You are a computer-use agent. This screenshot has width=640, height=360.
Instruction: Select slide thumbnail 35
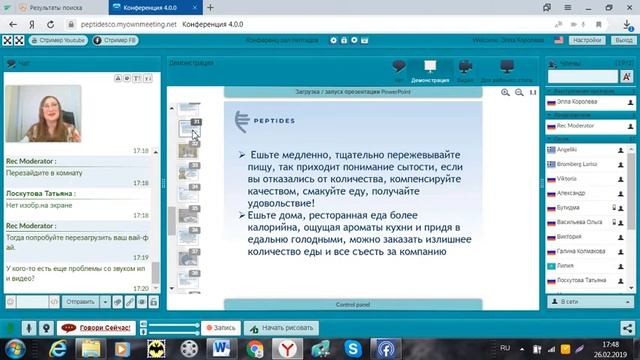[x=189, y=215]
